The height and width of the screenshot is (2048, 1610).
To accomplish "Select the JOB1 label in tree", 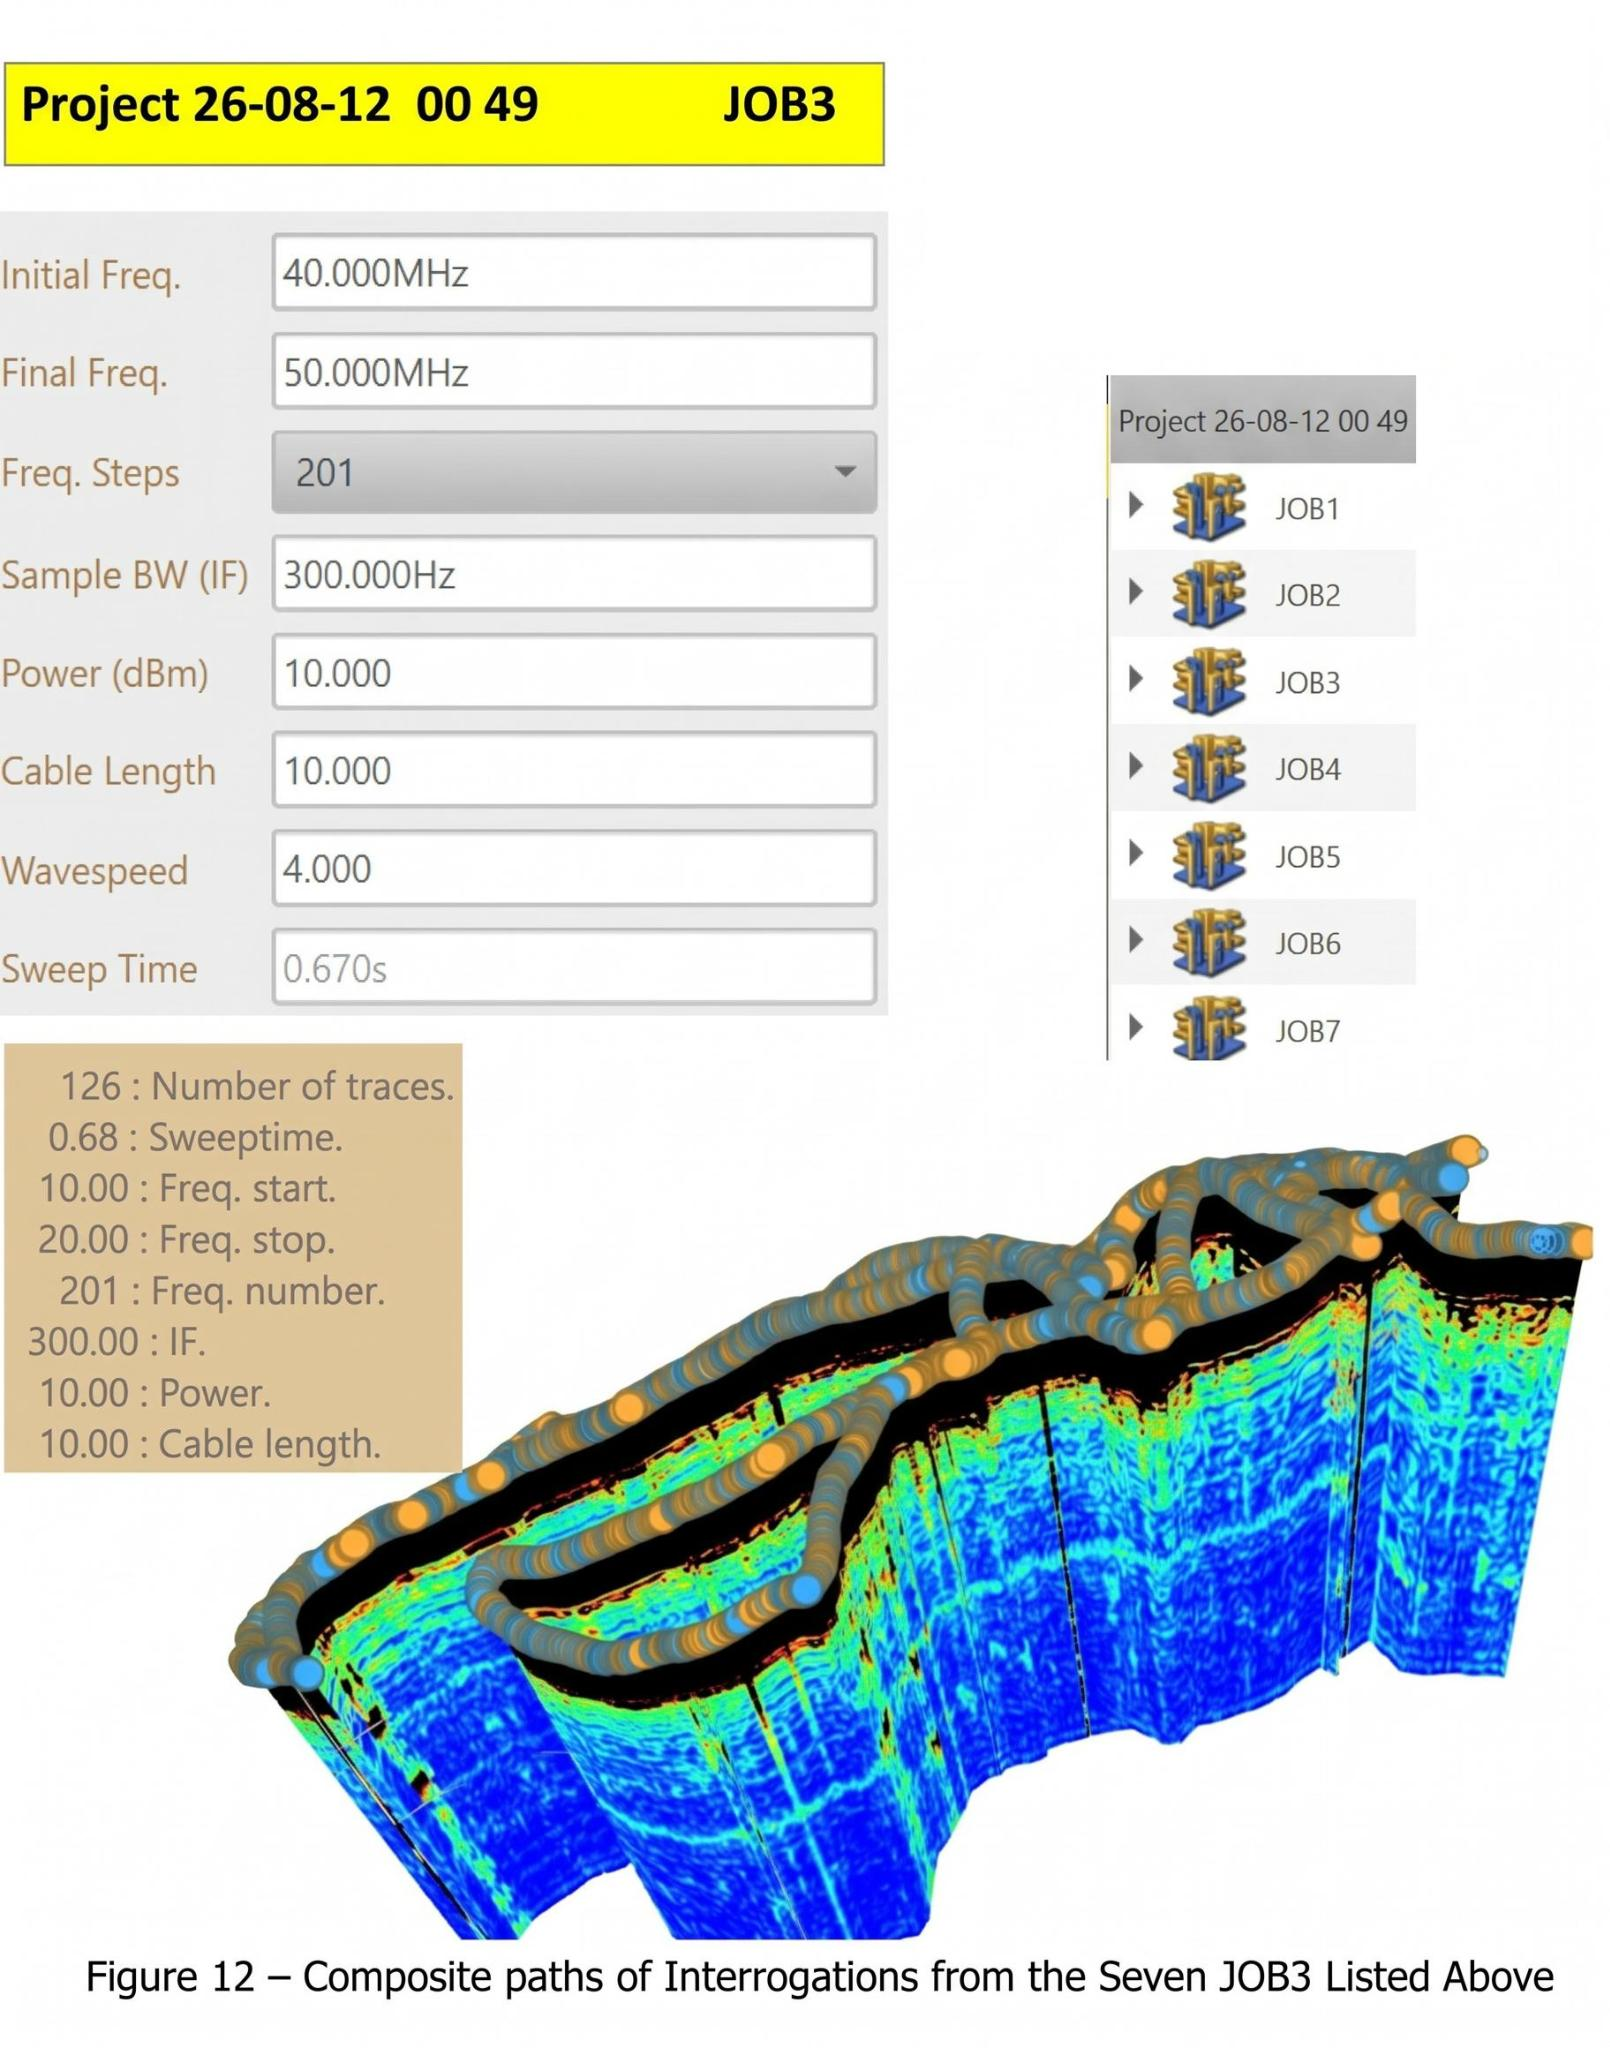I will tap(1307, 509).
